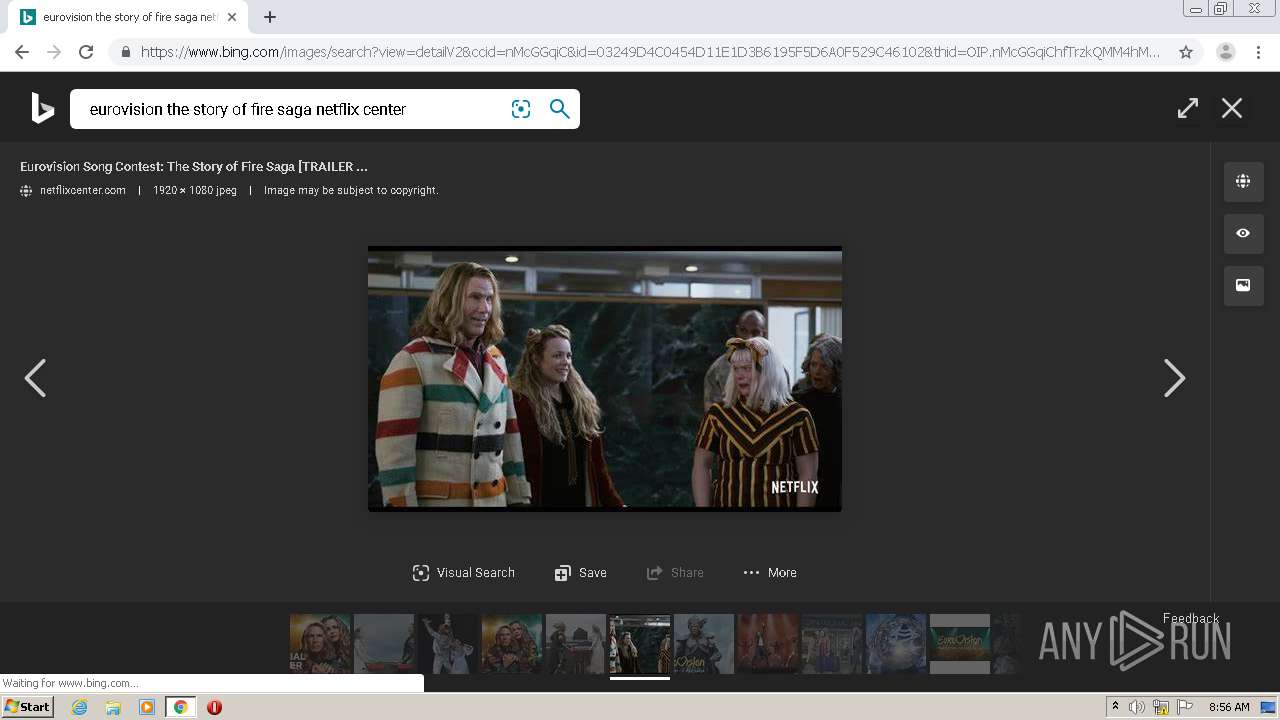
Task: Select ninth filmstrip thumbnail
Action: [832, 643]
